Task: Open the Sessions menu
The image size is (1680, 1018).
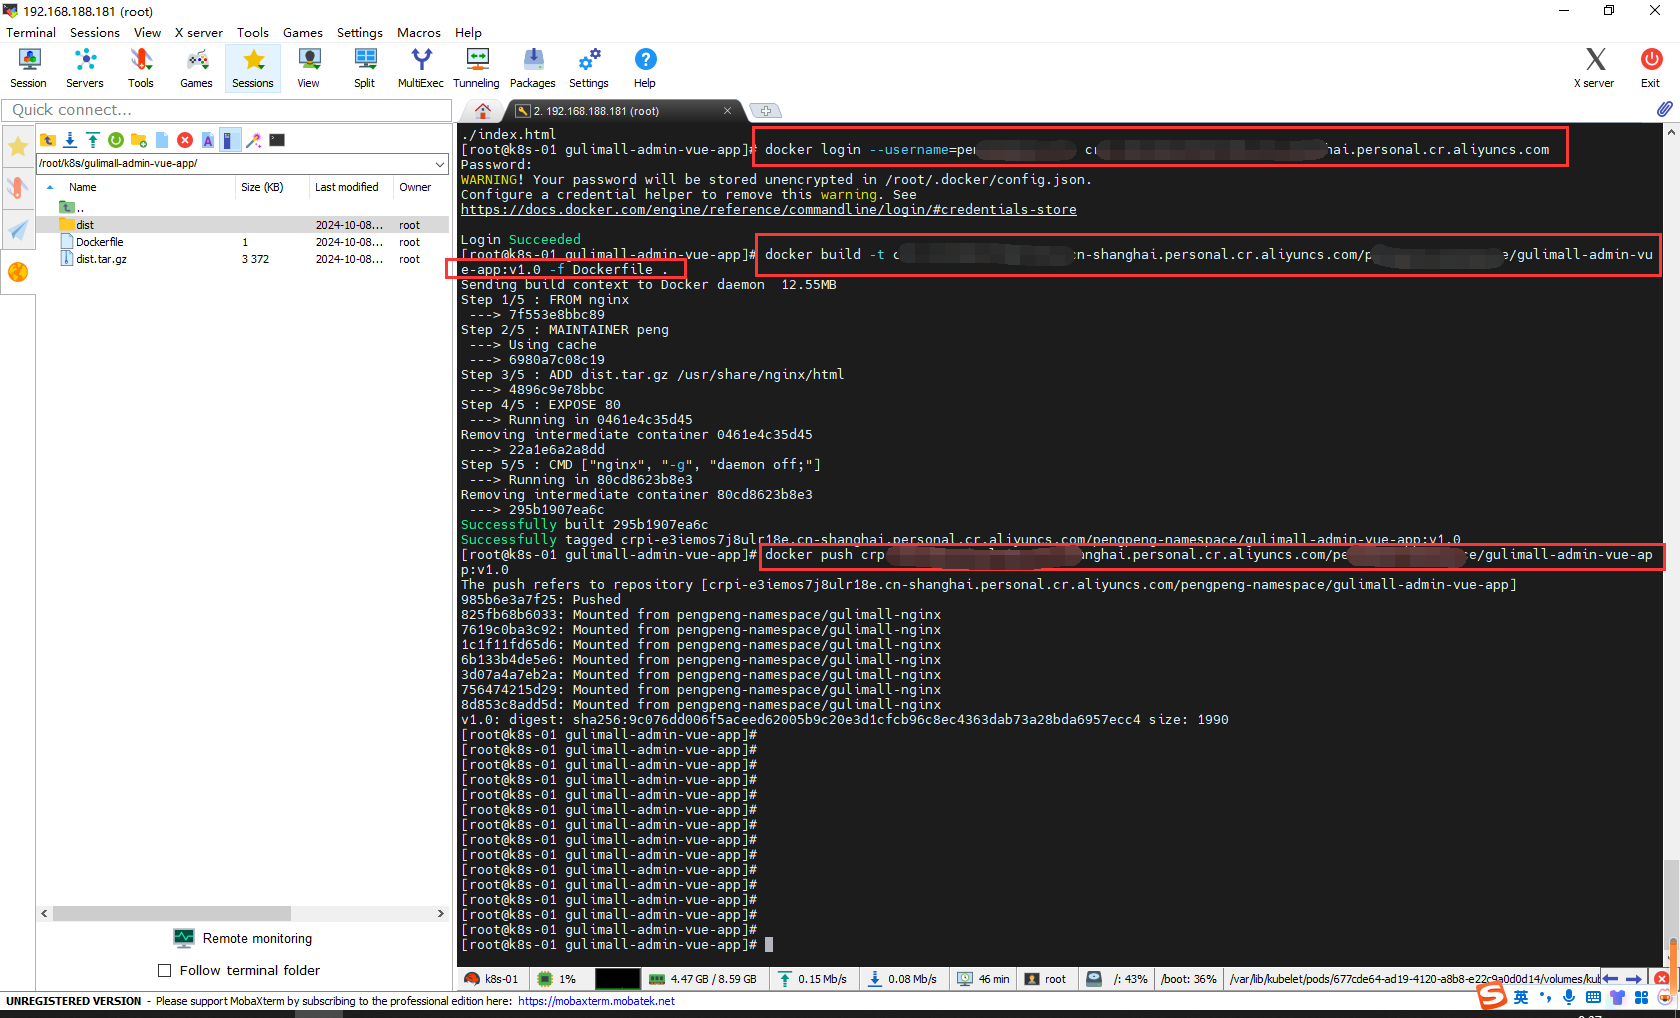Action: (95, 33)
